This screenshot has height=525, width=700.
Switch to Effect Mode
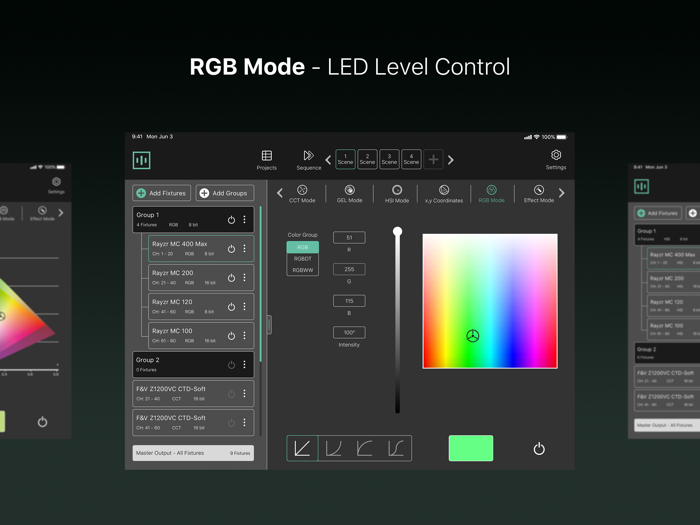[x=539, y=194]
